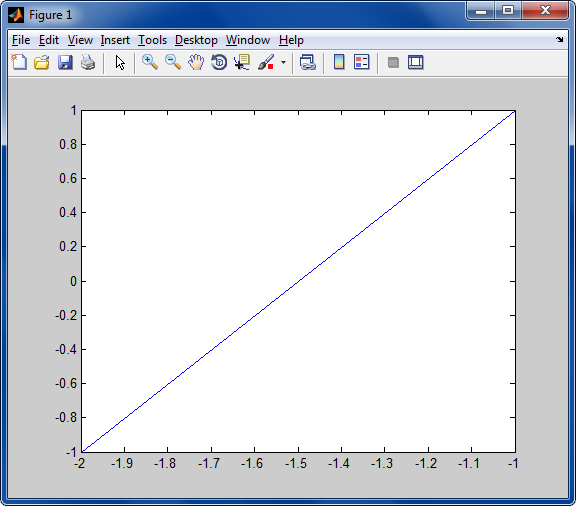Expand the Brush tool dropdown arrow
The height and width of the screenshot is (506, 576).
(283, 62)
